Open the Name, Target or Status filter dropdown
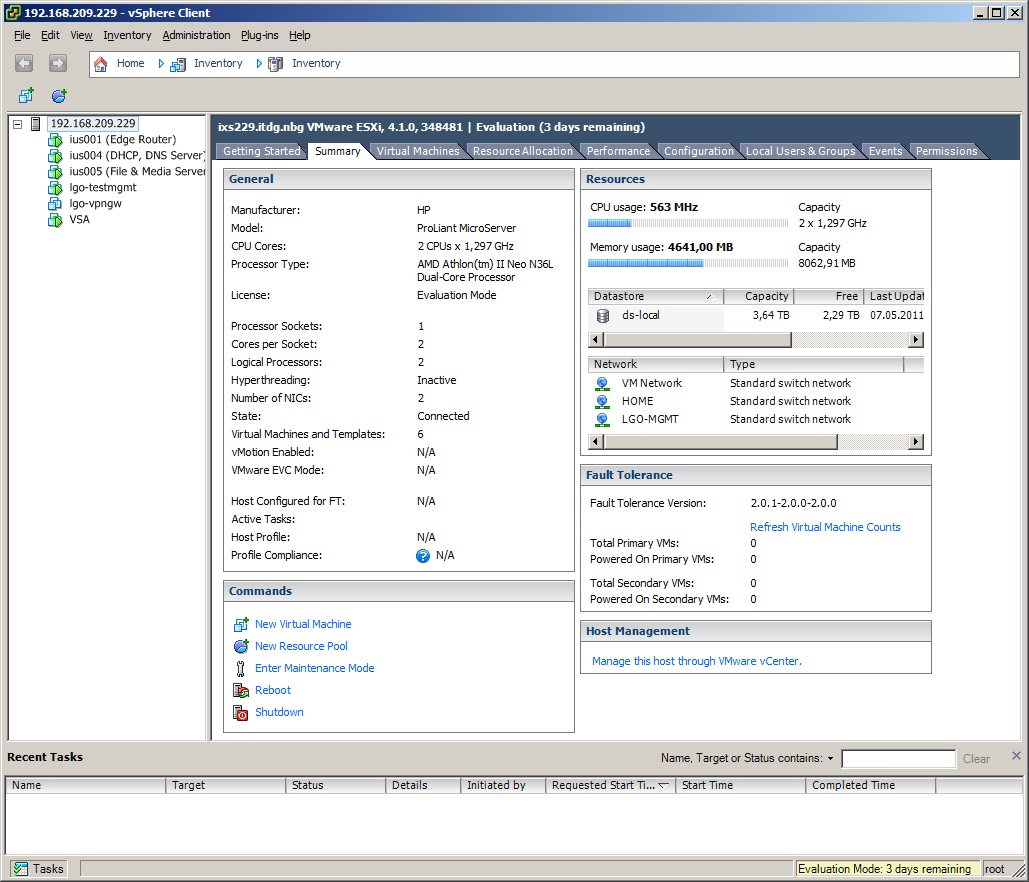Image resolution: width=1029 pixels, height=882 pixels. 830,759
